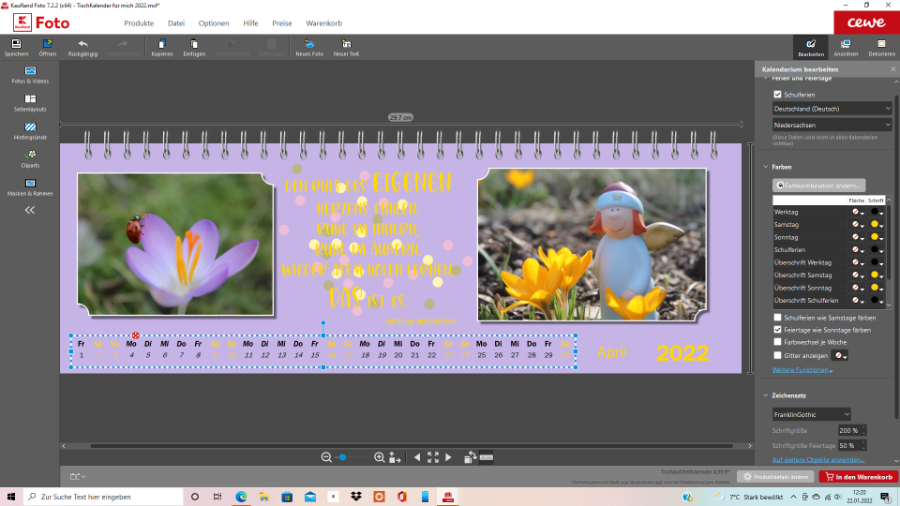Open the Weitere Funktionen link
Screen dimensions: 900x506
[801, 370]
